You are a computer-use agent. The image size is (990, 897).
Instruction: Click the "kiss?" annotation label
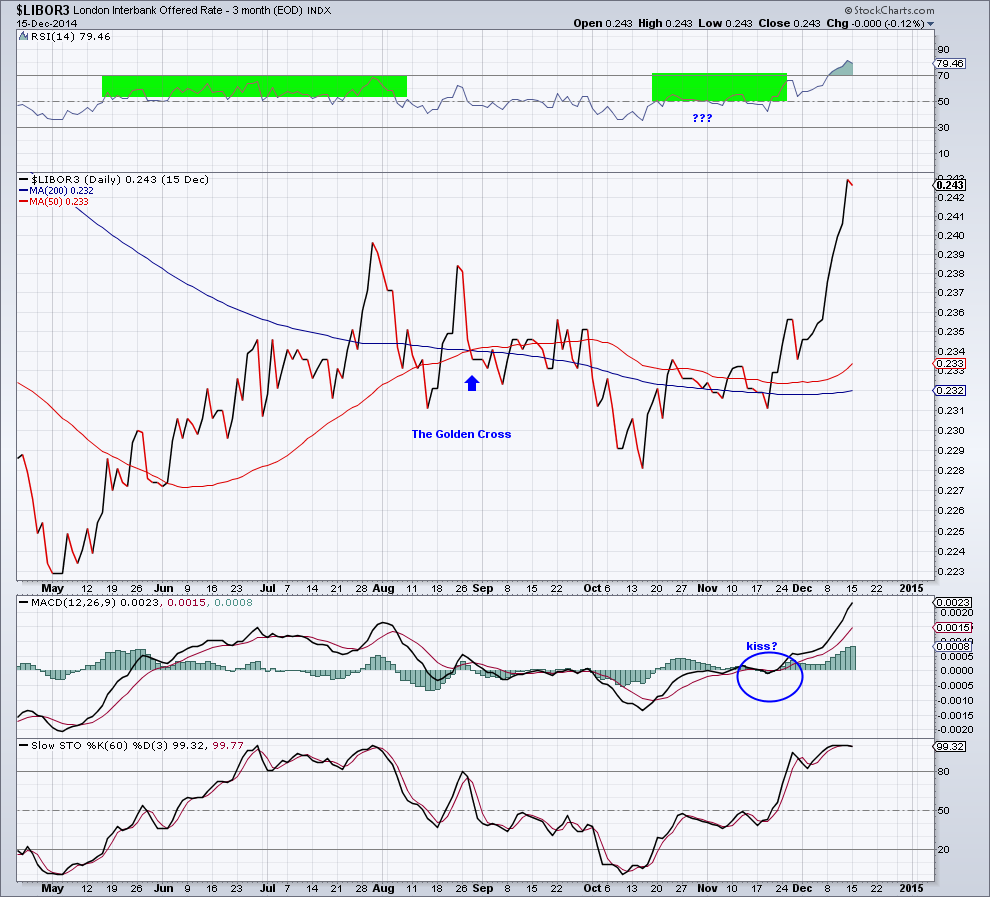[x=761, y=646]
